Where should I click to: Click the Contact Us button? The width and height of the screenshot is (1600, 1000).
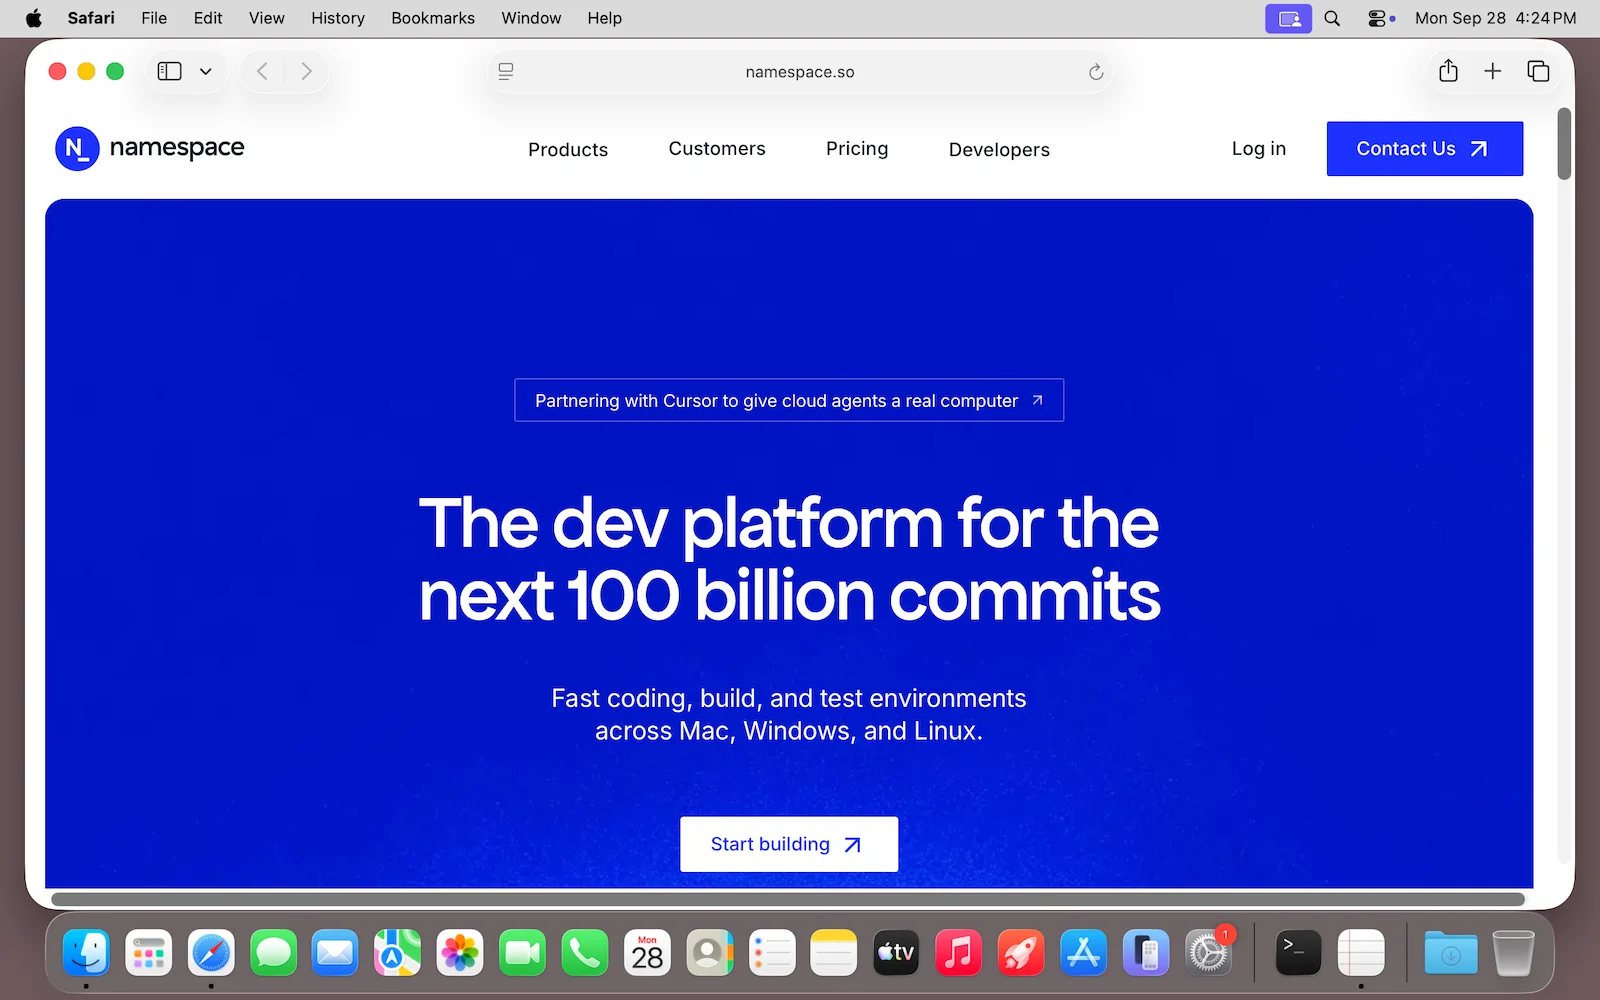(x=1425, y=149)
